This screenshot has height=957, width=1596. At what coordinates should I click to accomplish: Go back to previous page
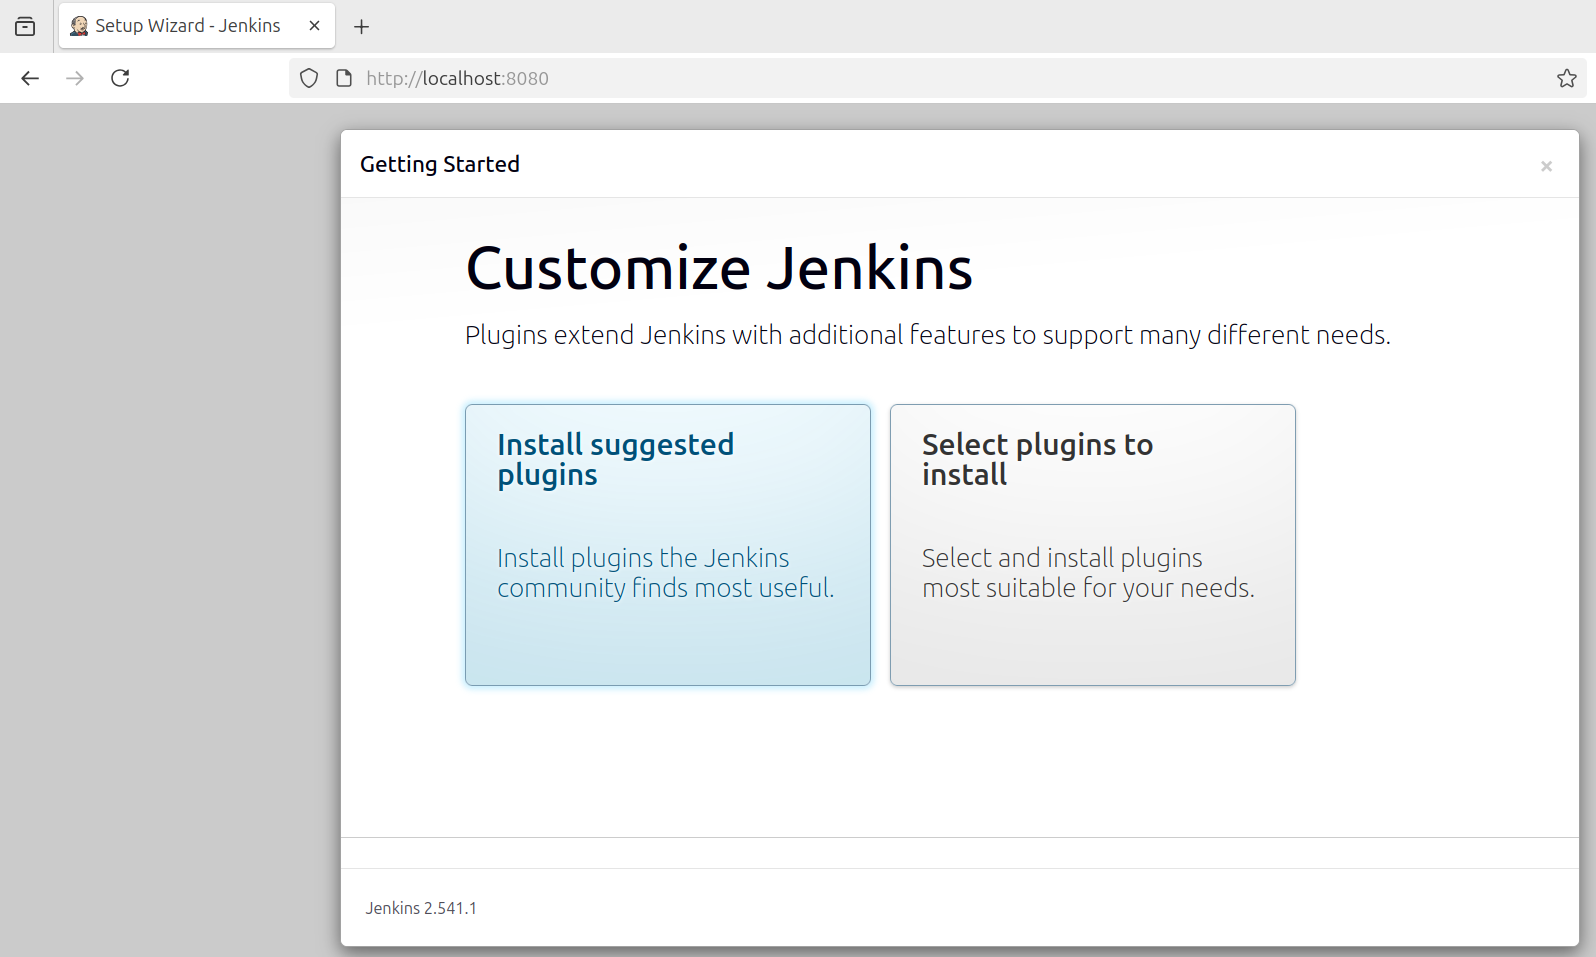(30, 78)
